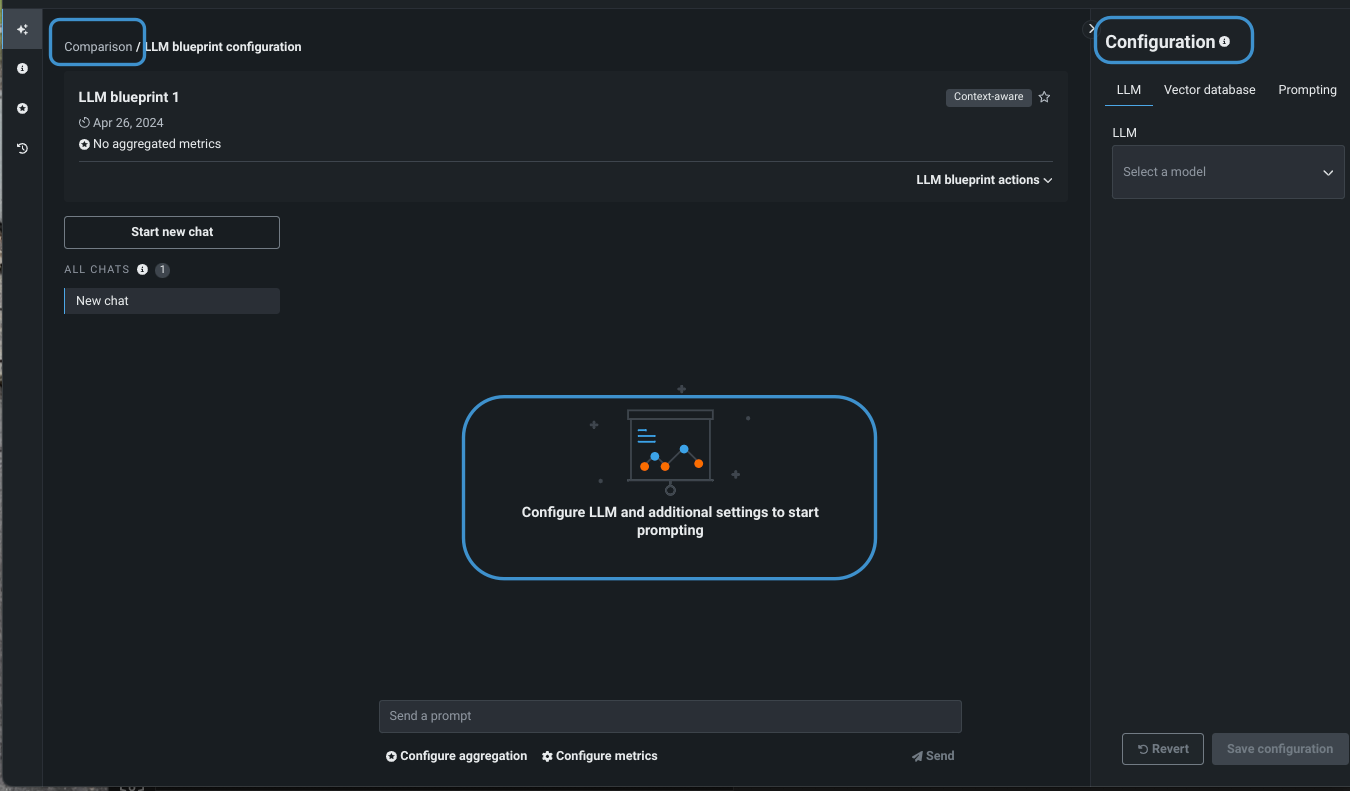Collapse the Configuration panel with the arrow

tap(1091, 29)
